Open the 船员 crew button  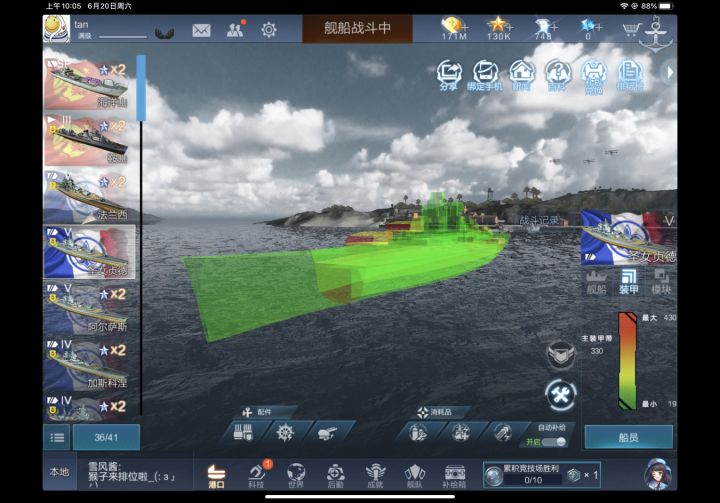pos(628,437)
